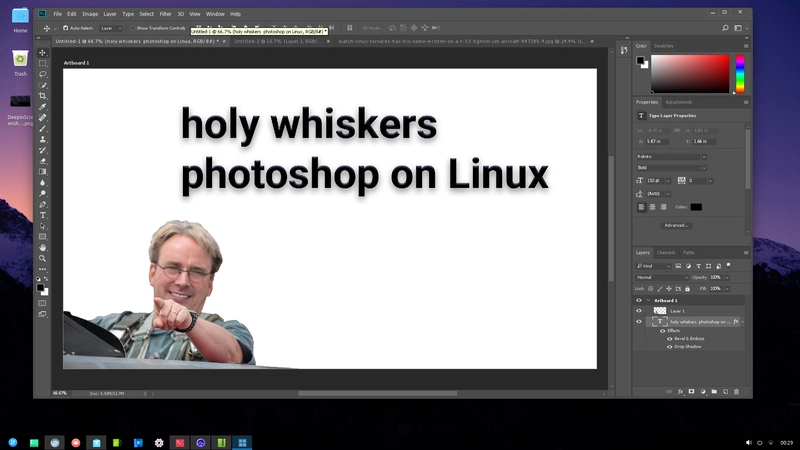Open the Image menu
The height and width of the screenshot is (450, 800).
[x=90, y=14]
